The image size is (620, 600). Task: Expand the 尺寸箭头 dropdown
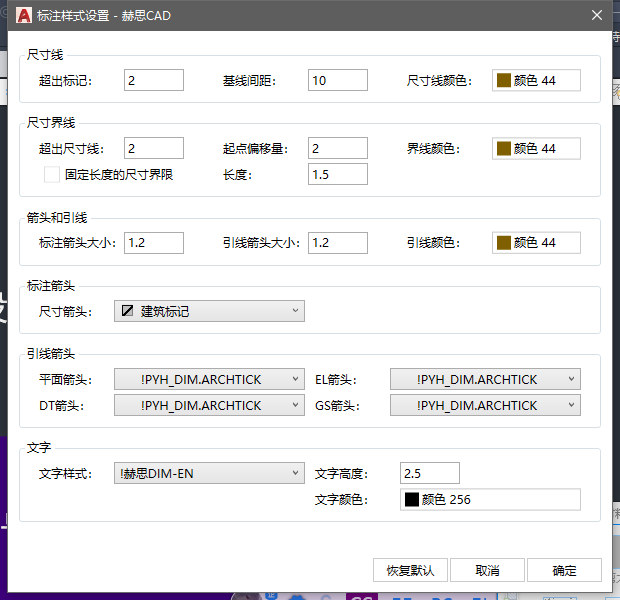(209, 311)
